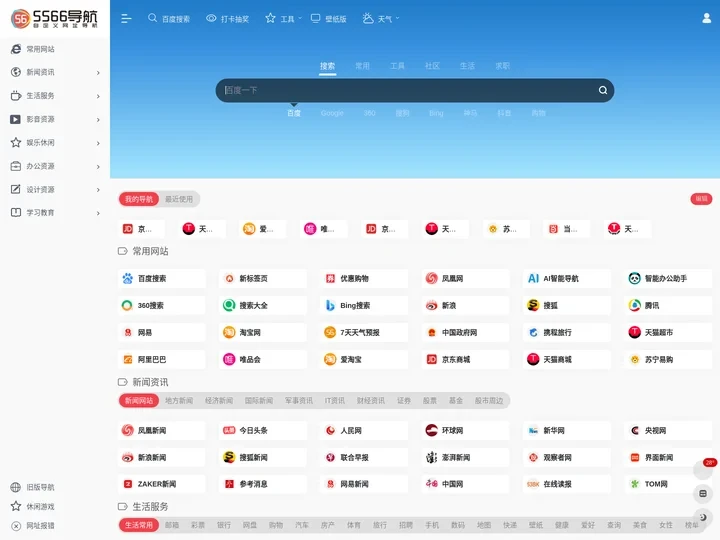Select the 生活 tab above the search bar
The image size is (720, 540).
(467, 66)
